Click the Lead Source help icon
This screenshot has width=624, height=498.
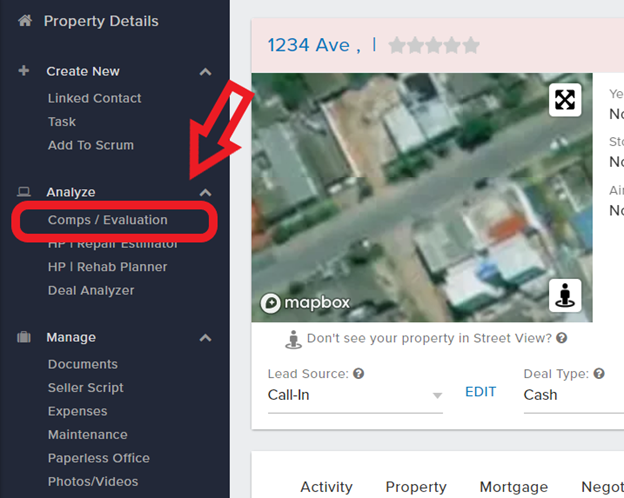coord(359,373)
